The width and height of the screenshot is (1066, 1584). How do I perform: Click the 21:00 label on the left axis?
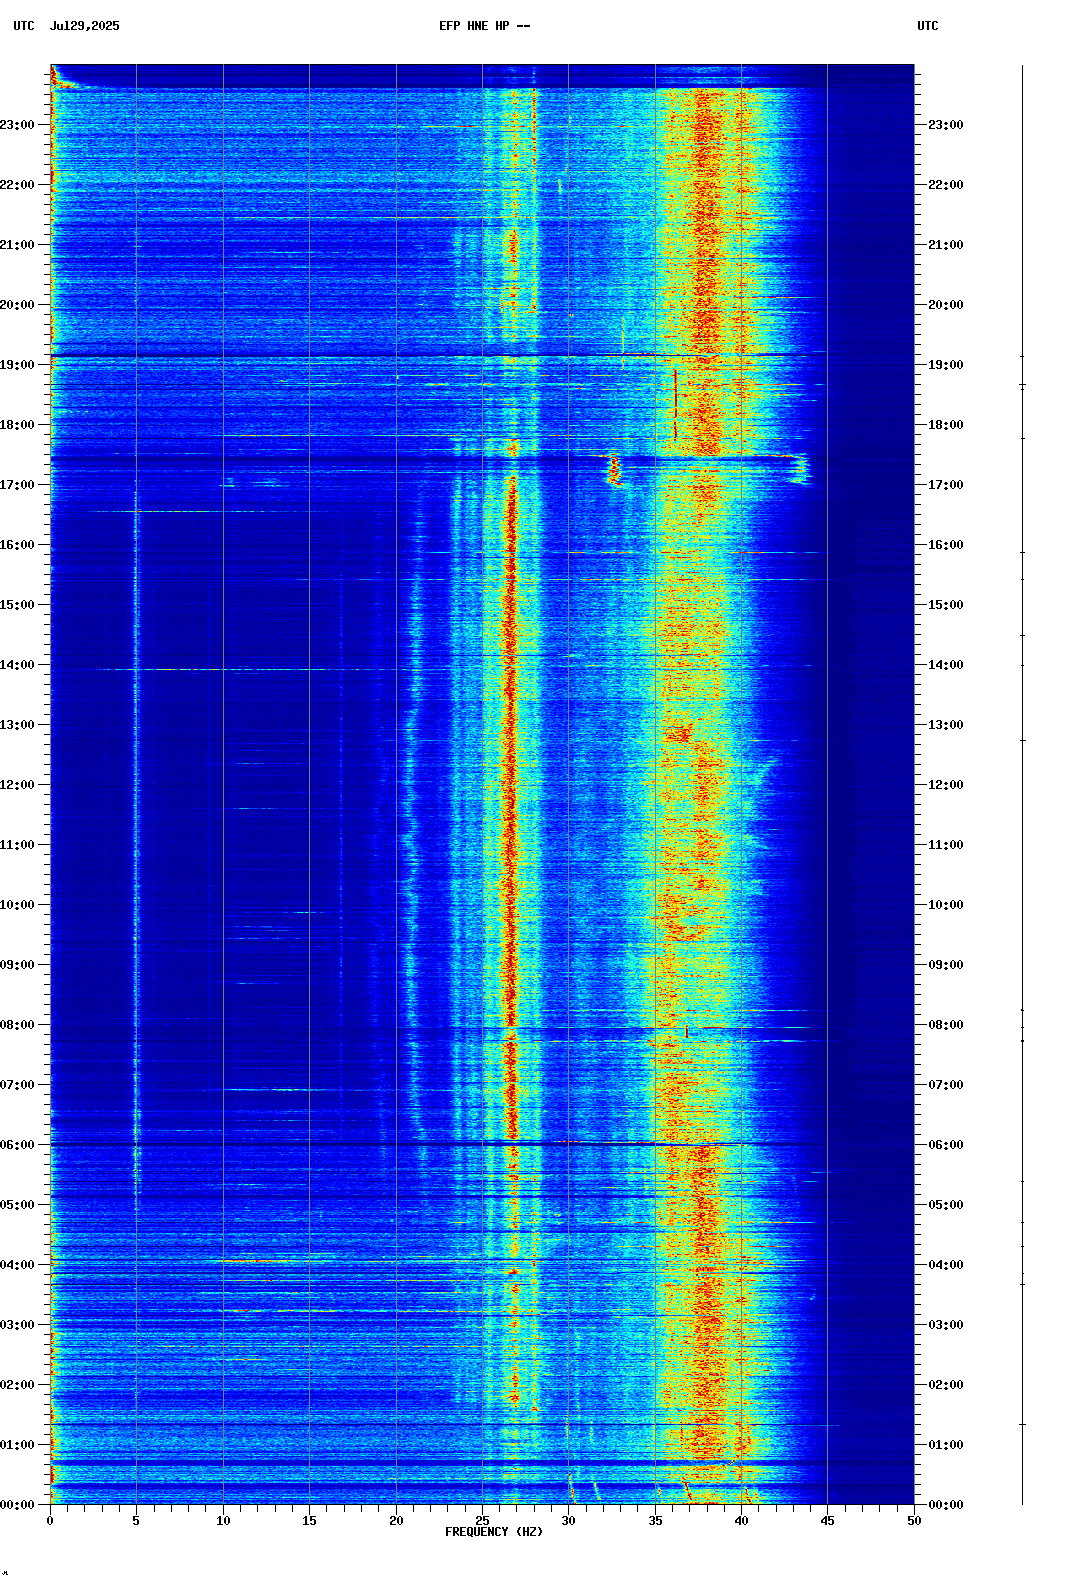click(17, 245)
